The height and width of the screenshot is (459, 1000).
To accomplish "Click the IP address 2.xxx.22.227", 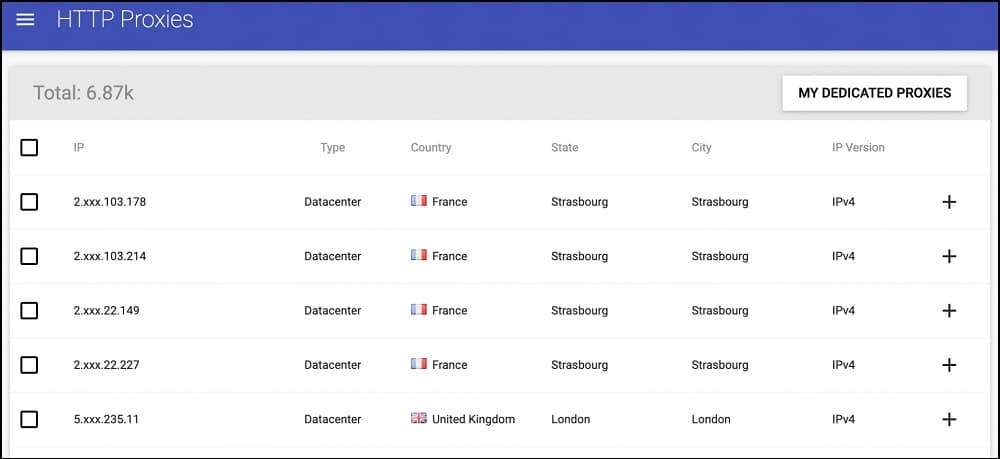I will coord(107,365).
